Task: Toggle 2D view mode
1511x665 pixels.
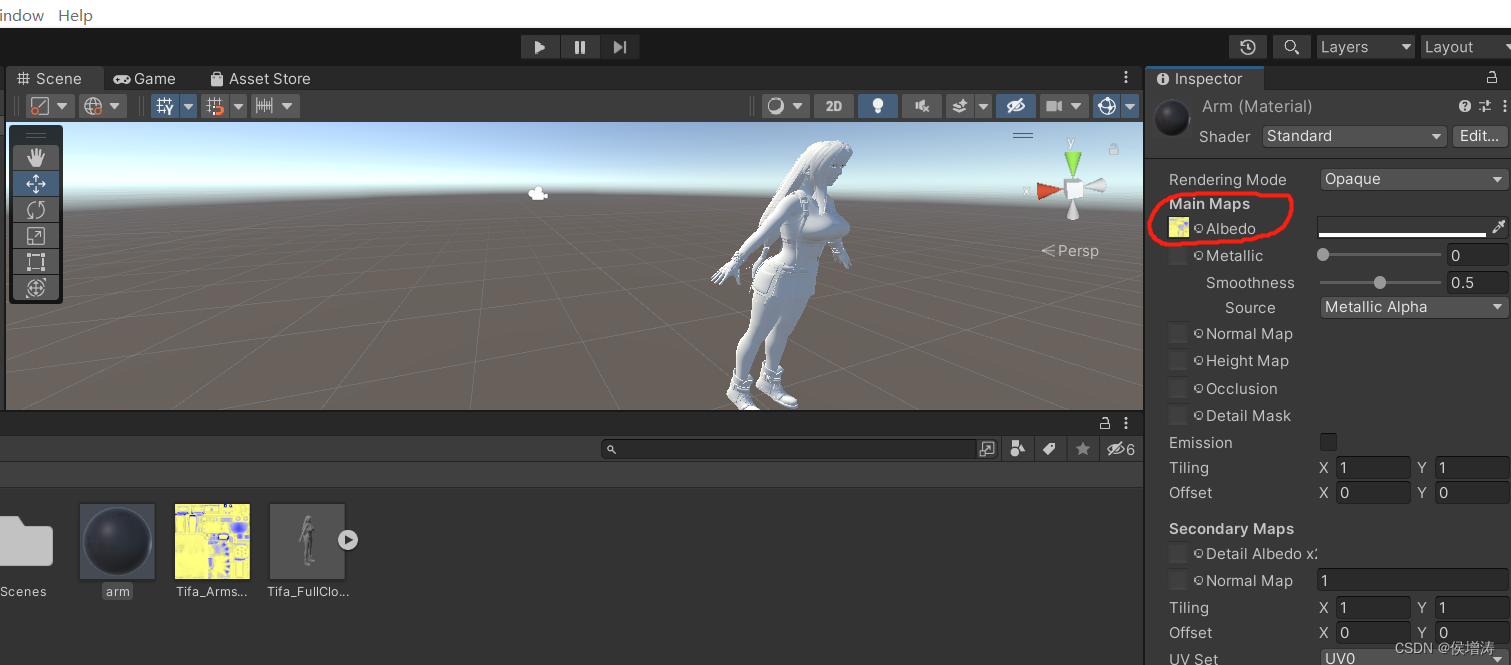Action: click(x=834, y=106)
